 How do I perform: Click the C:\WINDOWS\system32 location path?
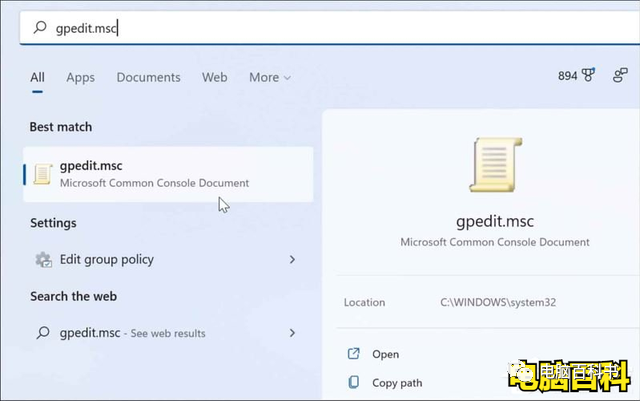(498, 302)
